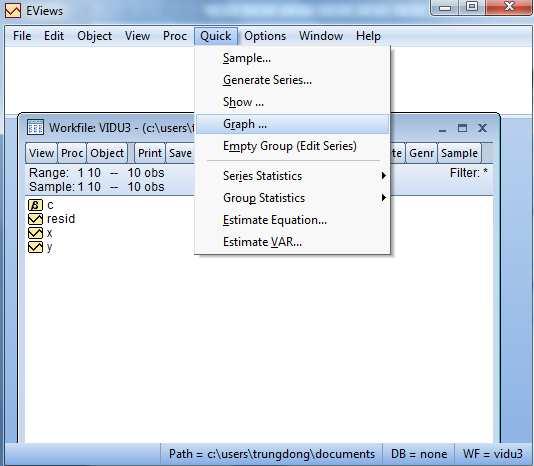The height and width of the screenshot is (466, 534).
Task: Select the y series icon
Action: (x=35, y=247)
